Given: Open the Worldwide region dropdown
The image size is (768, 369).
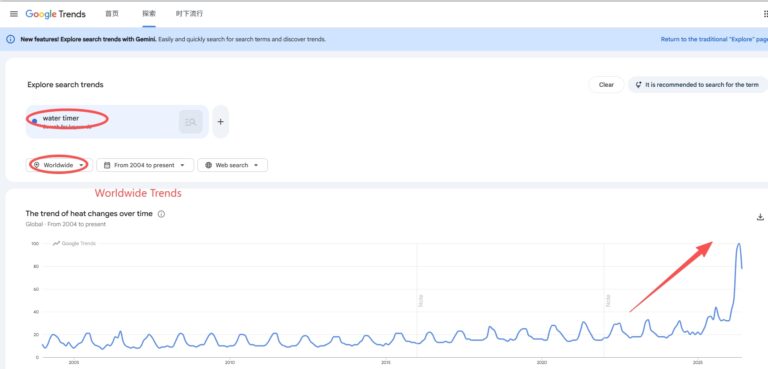Looking at the screenshot, I should (59, 165).
